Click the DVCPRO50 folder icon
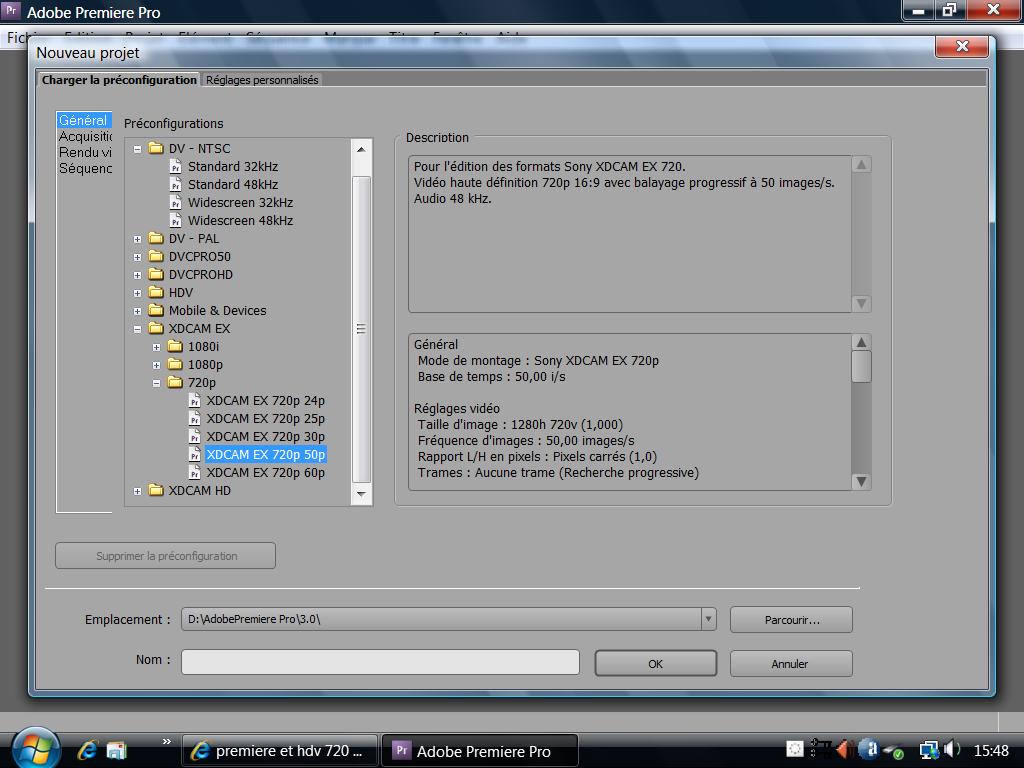 click(x=155, y=256)
